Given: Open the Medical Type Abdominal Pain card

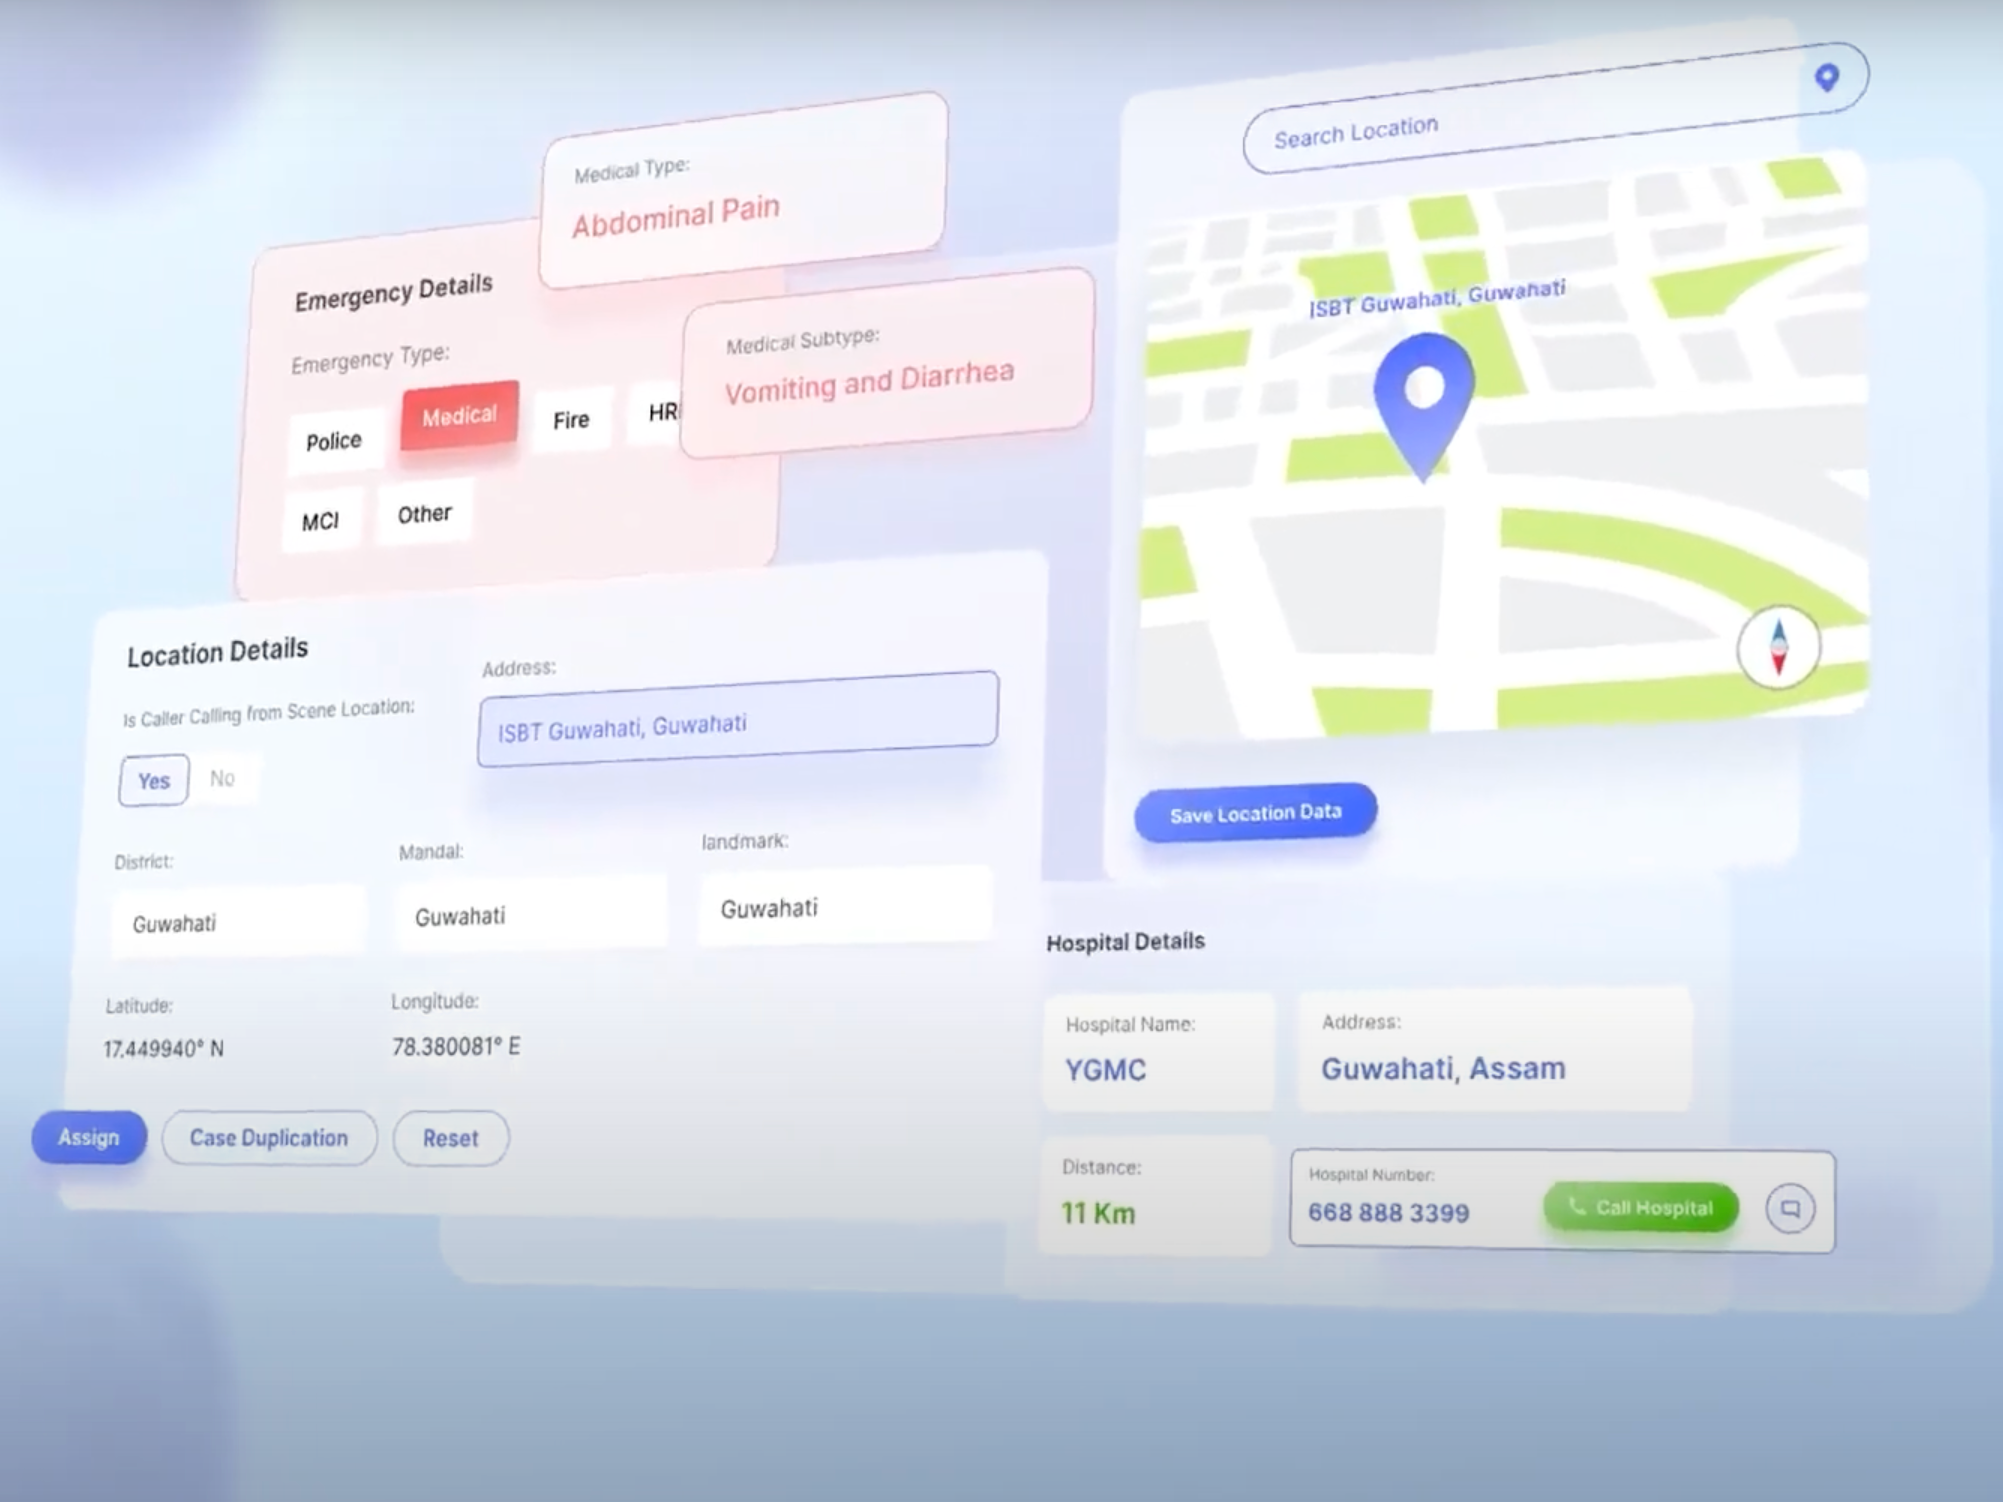Looking at the screenshot, I should point(743,191).
